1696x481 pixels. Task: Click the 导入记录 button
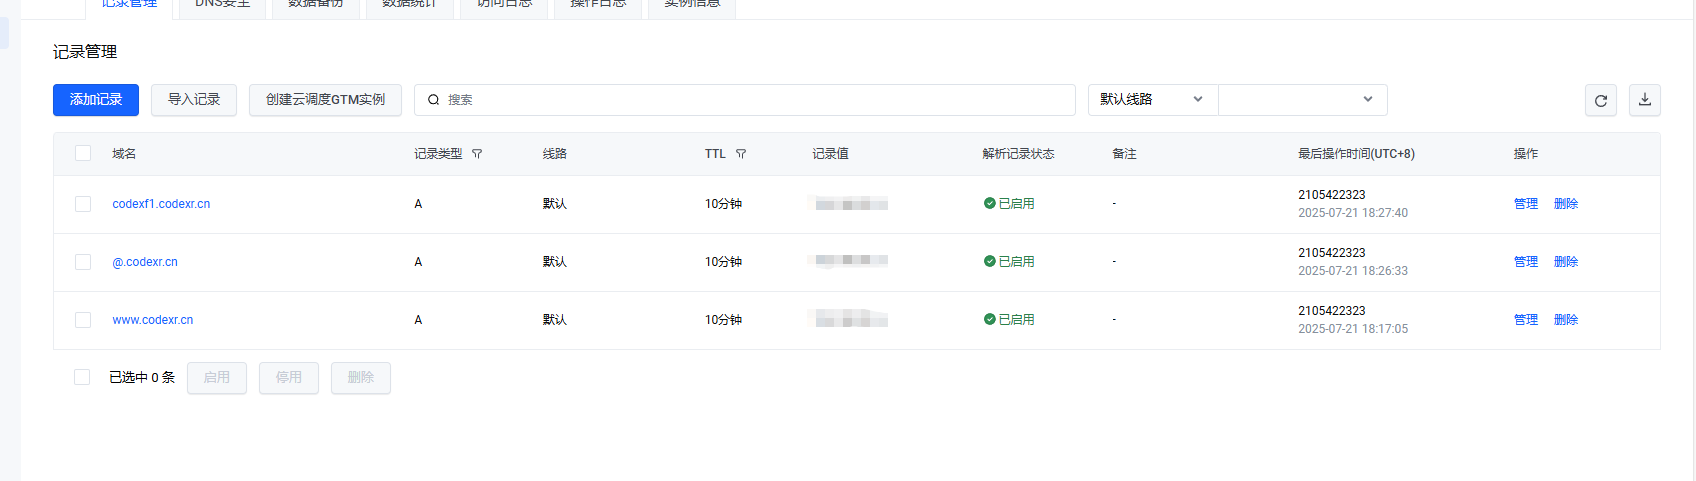point(194,100)
